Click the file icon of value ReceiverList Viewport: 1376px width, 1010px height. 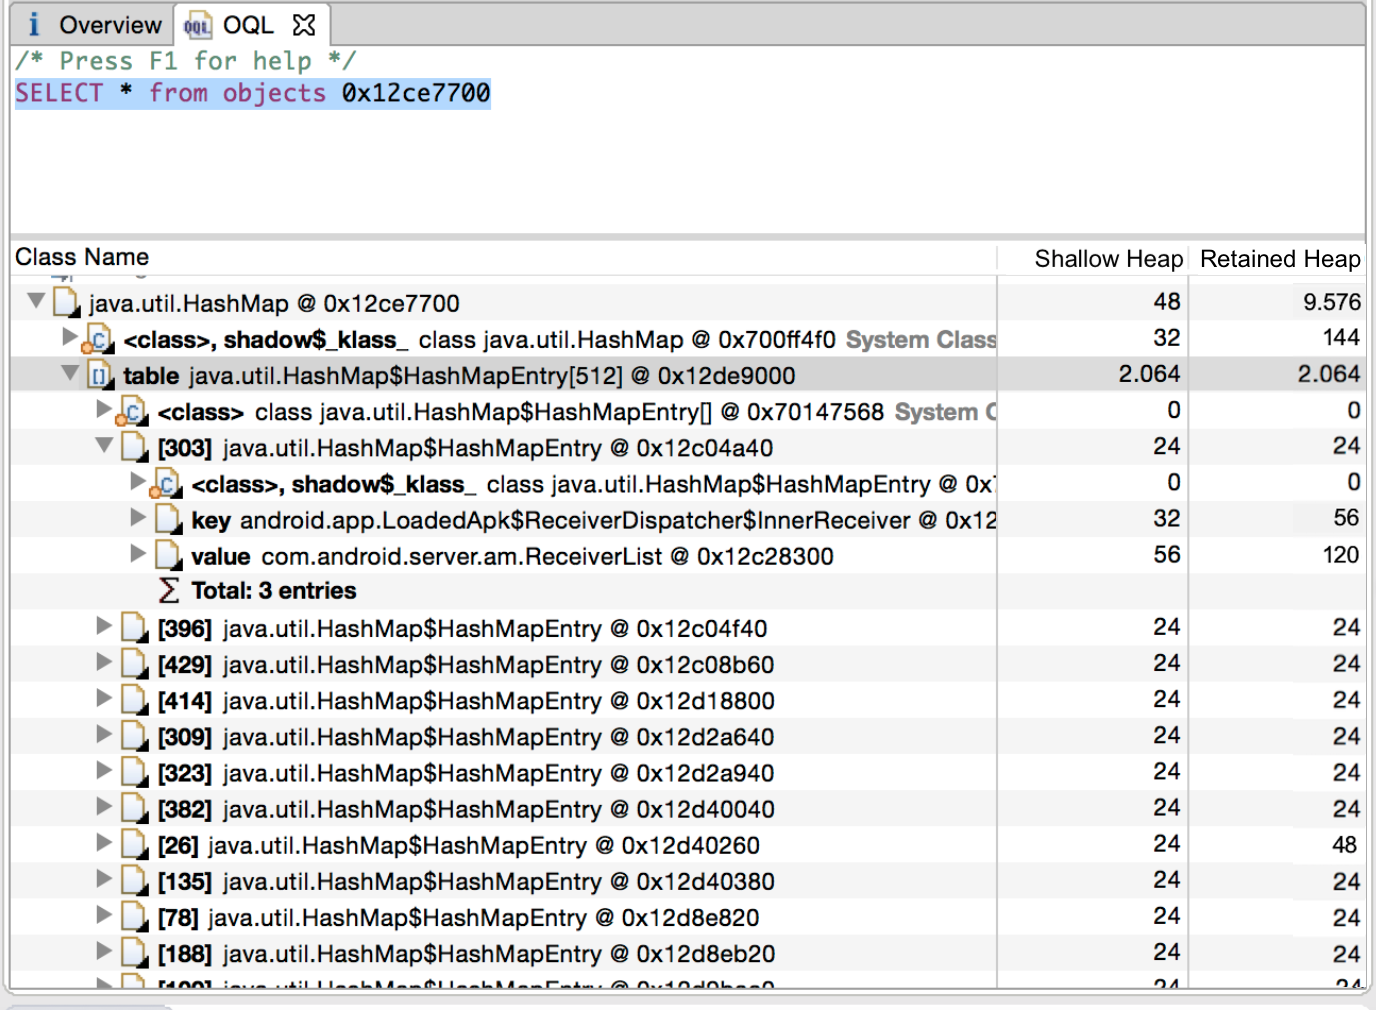(x=169, y=556)
